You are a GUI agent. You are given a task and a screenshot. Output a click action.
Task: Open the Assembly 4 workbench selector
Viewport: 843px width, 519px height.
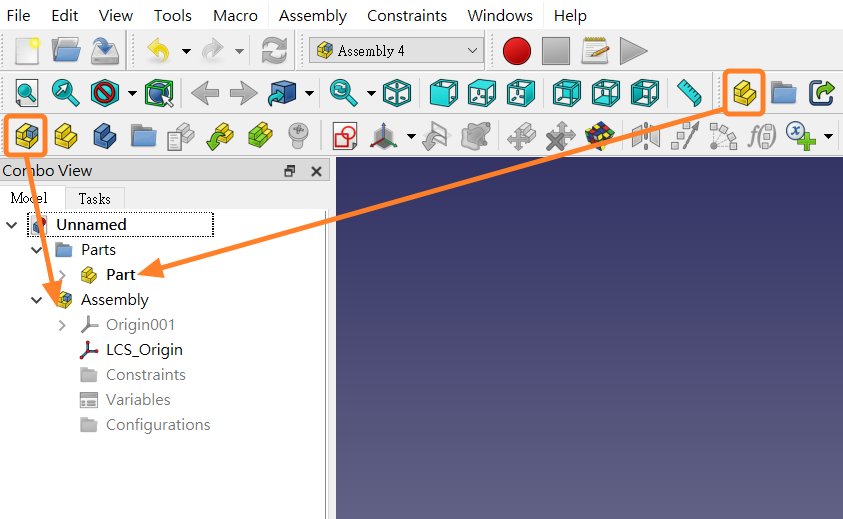[397, 51]
